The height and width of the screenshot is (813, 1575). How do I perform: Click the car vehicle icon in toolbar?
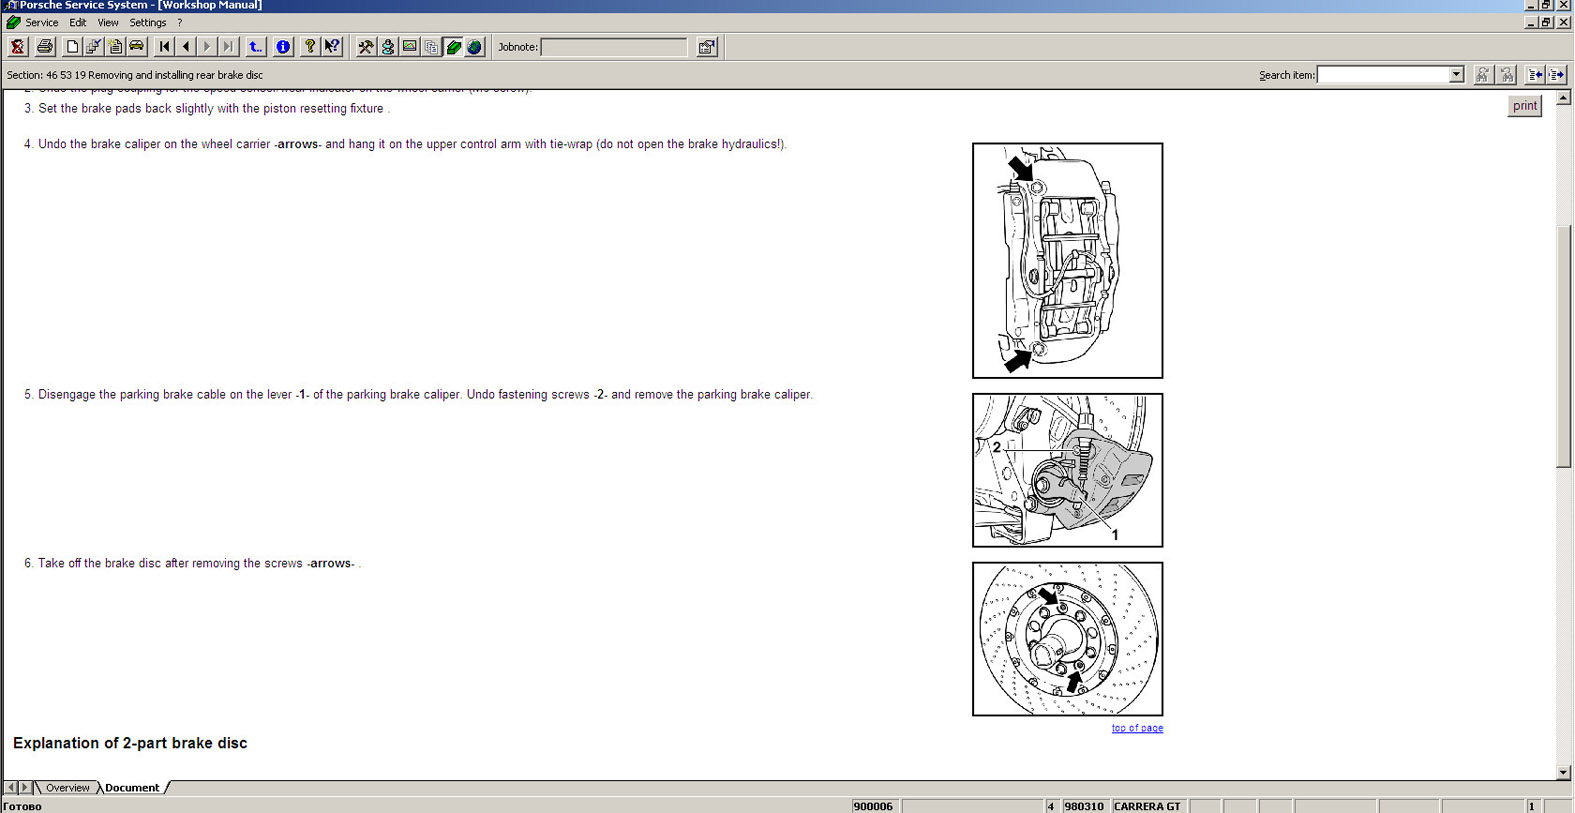(137, 47)
